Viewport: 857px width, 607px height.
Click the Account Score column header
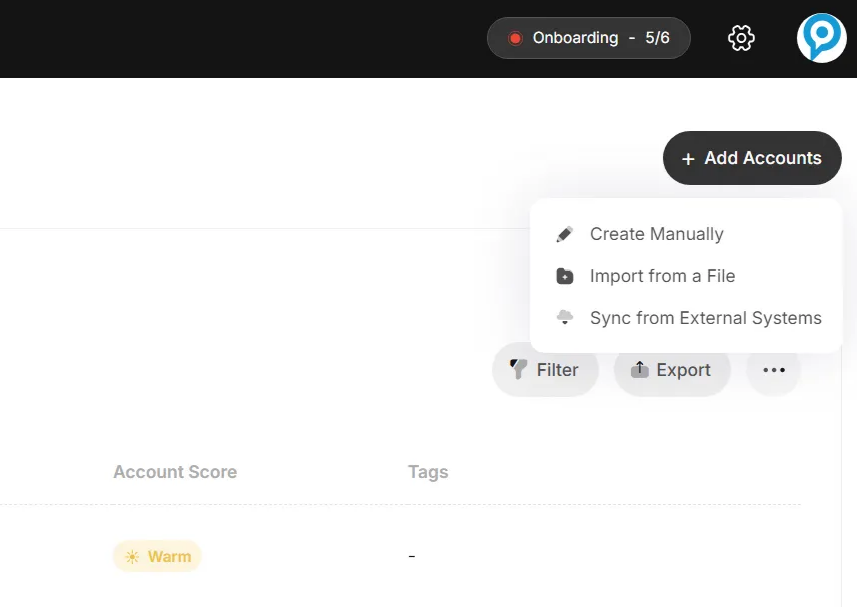175,472
